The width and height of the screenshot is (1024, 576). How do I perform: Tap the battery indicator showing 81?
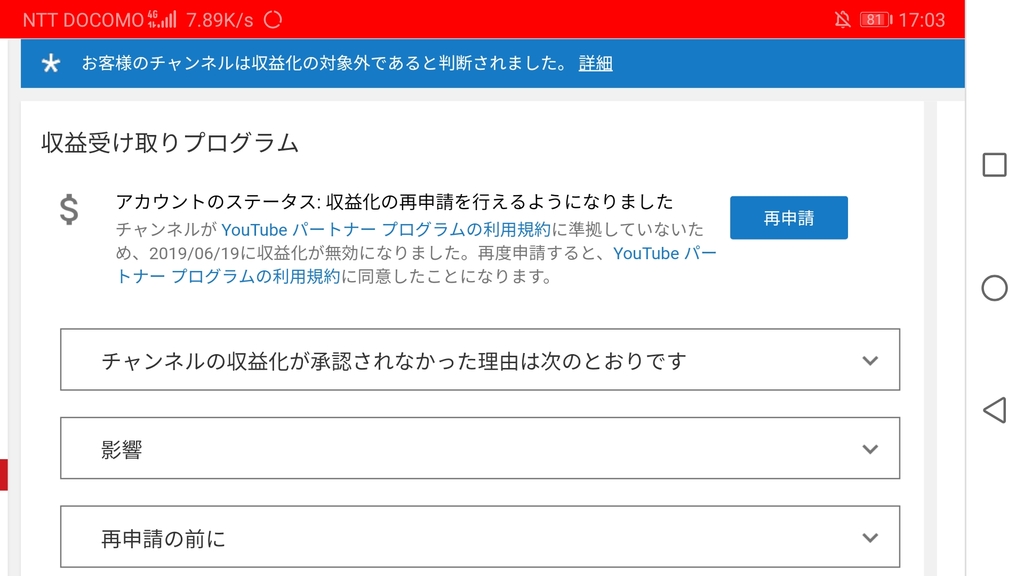coord(876,20)
